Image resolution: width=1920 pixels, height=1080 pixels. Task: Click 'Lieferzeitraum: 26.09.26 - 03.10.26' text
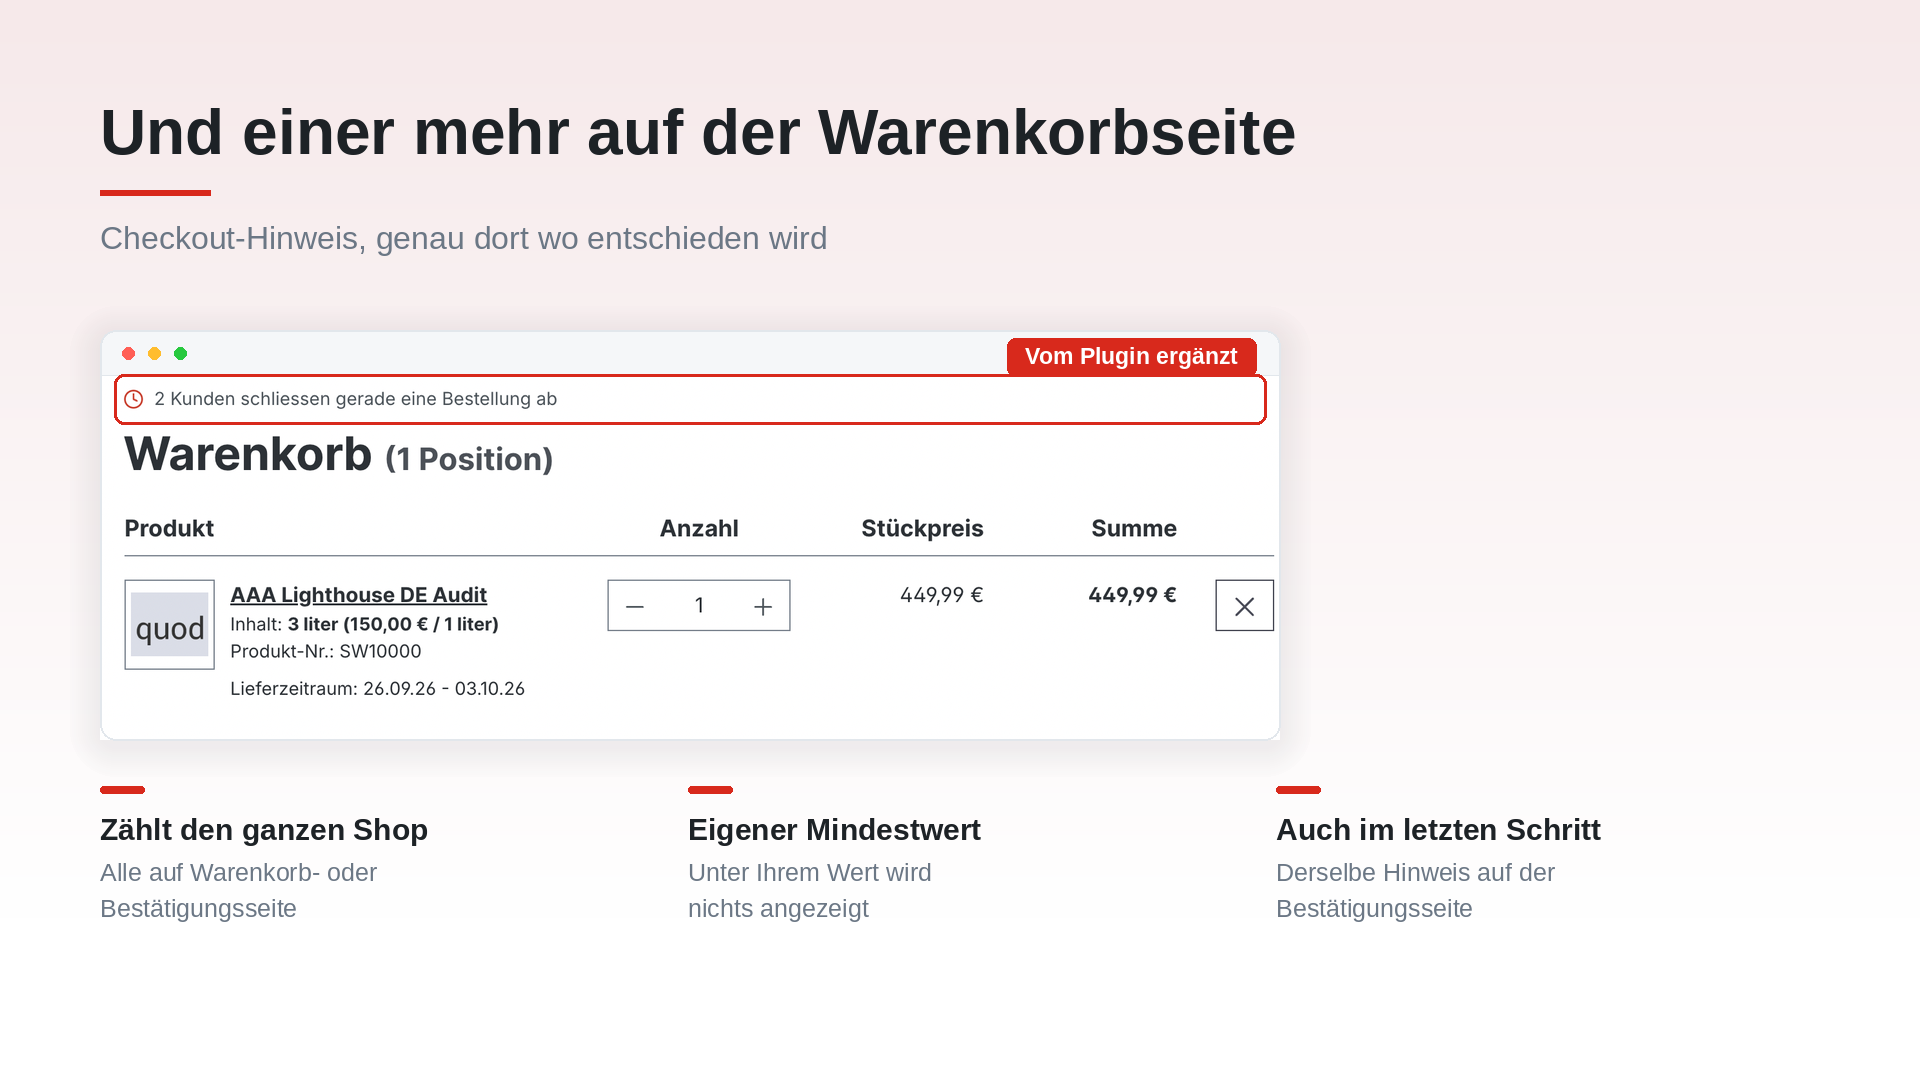coord(377,689)
